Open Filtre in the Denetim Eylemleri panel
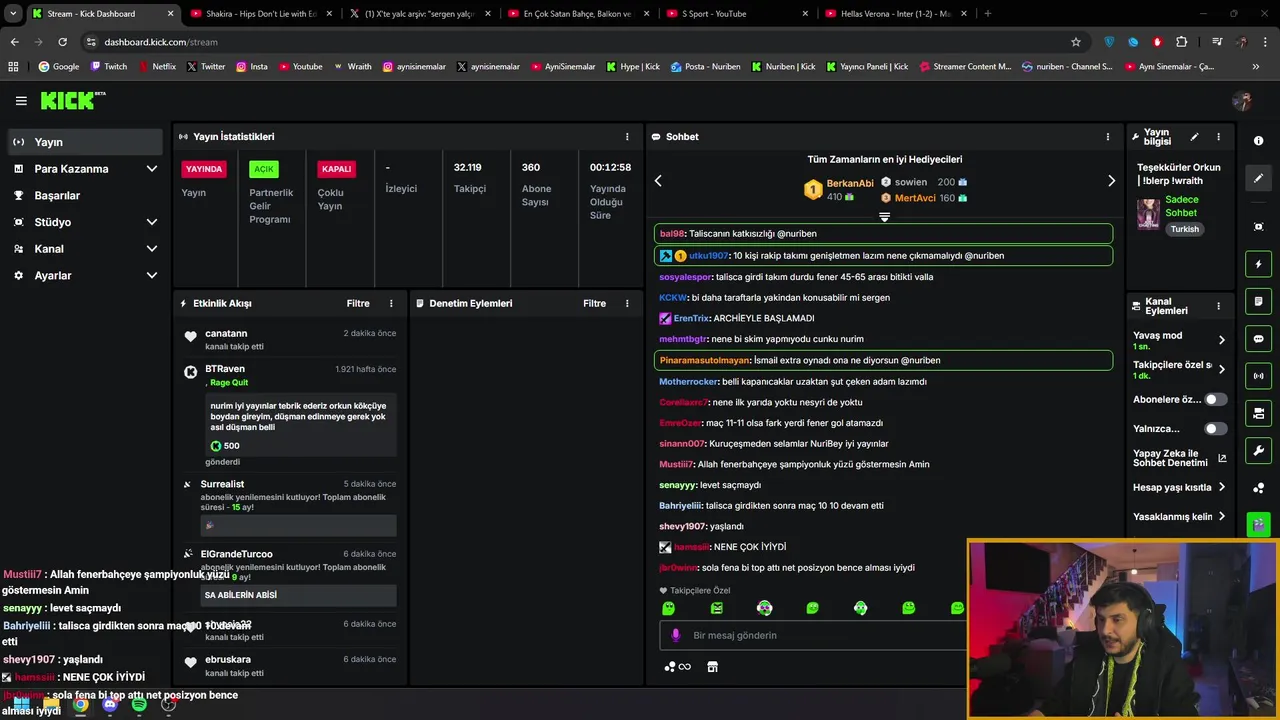 594,303
